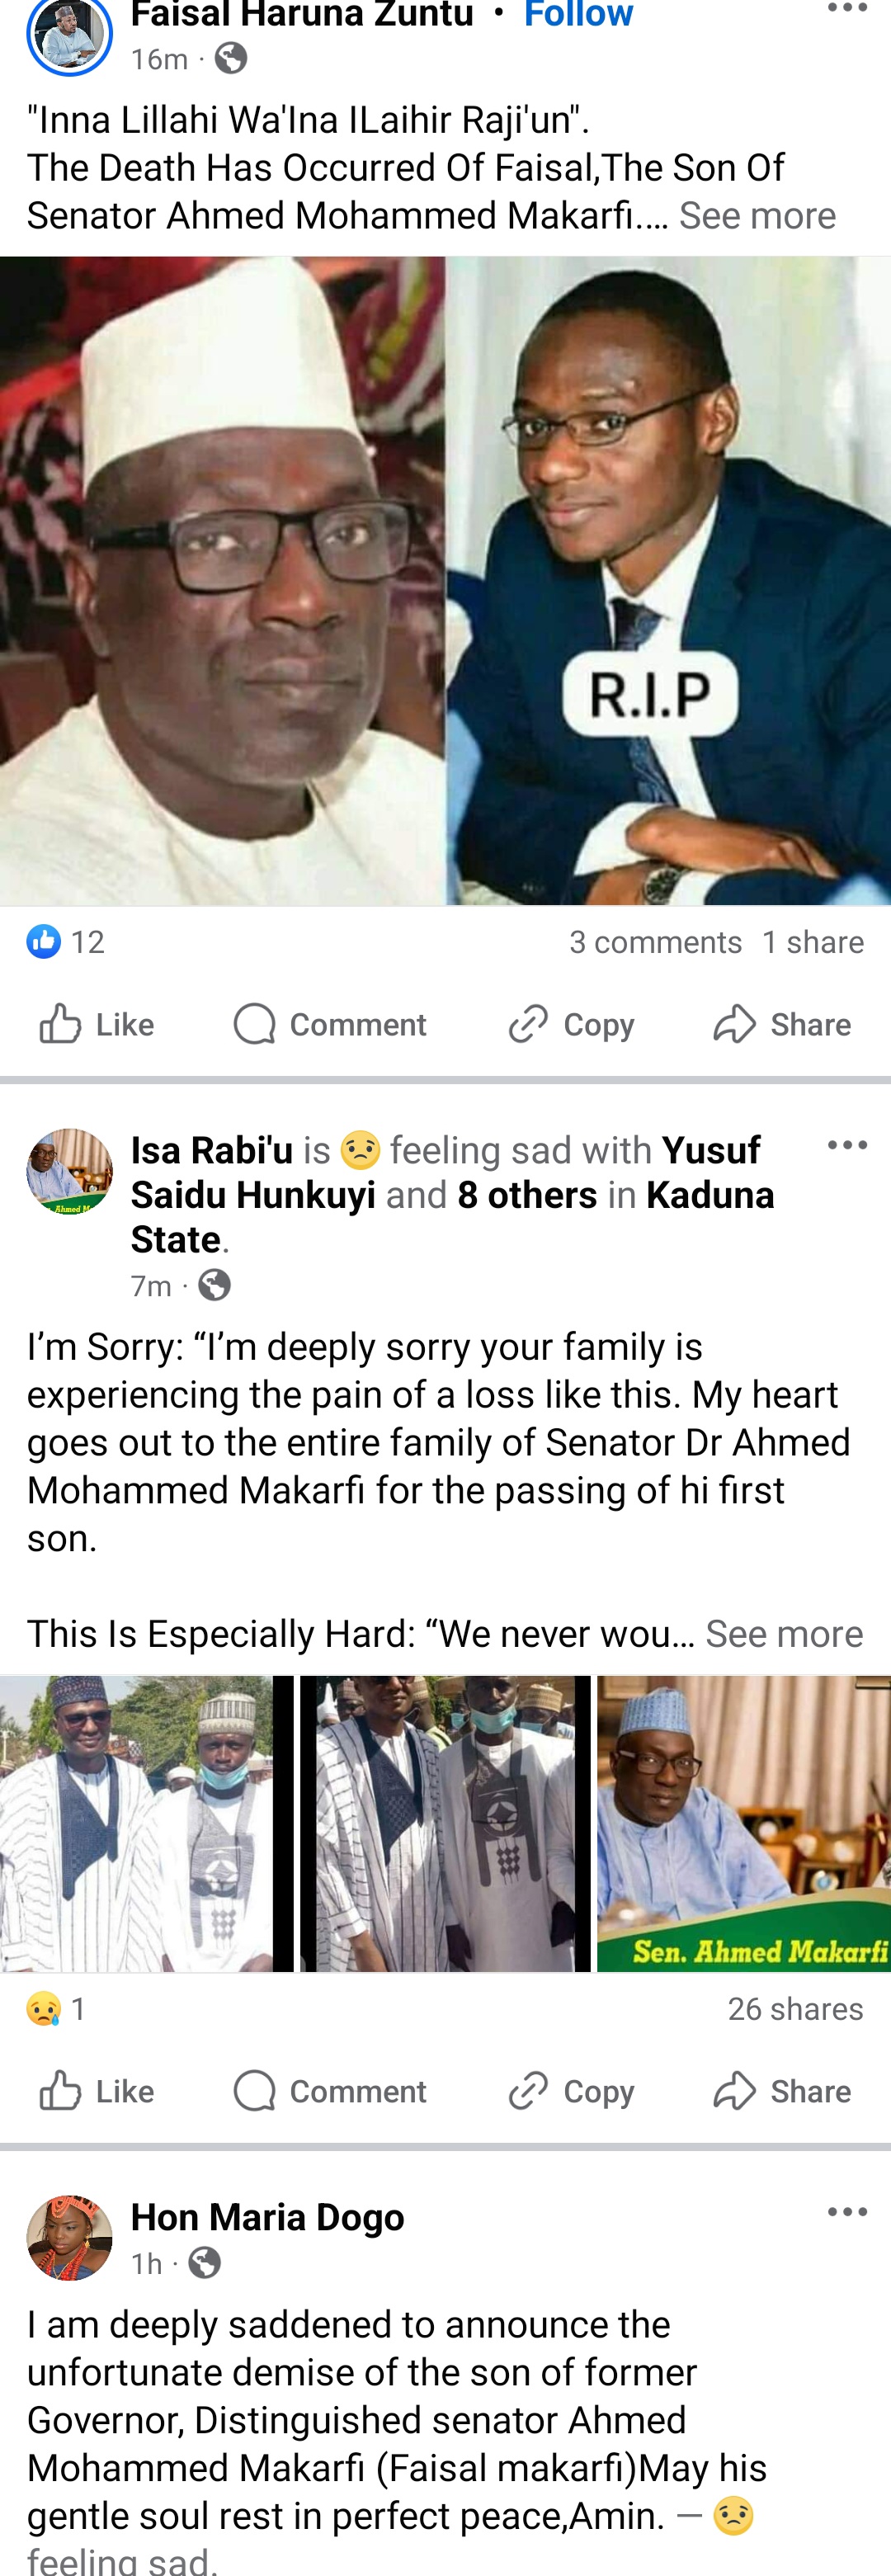Screen dimensions: 891x2576
Task: Like Faisal Haruna Zuntu's post
Action: point(97,1024)
